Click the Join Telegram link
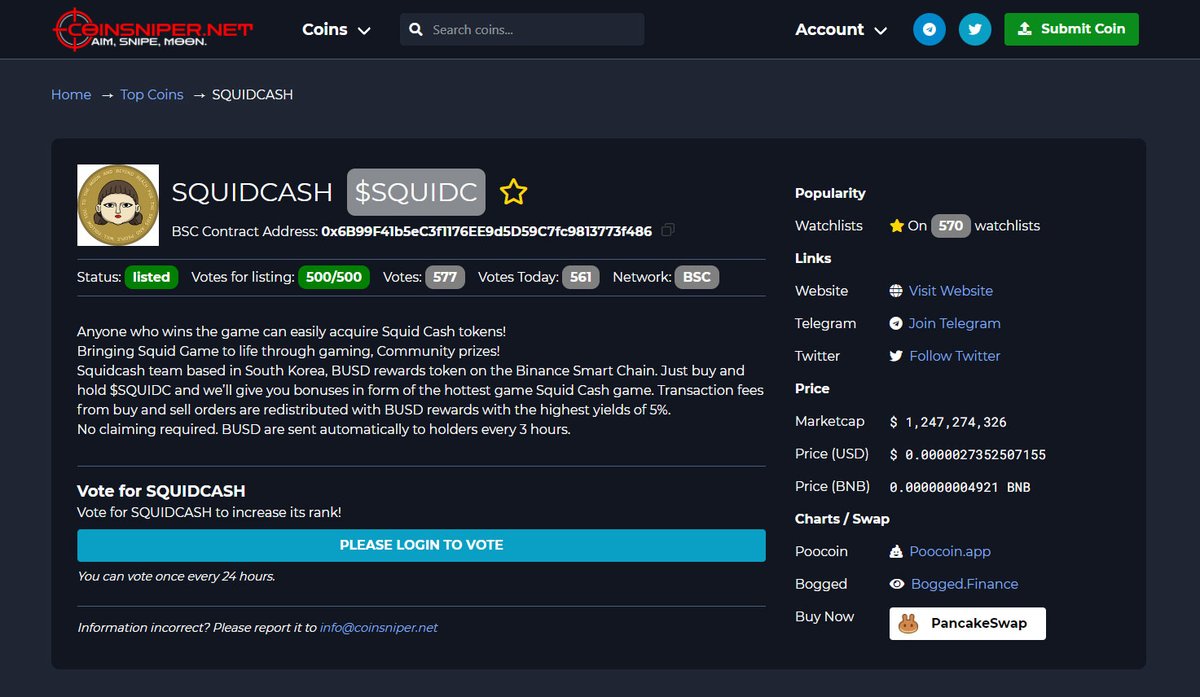1200x697 pixels. click(955, 324)
